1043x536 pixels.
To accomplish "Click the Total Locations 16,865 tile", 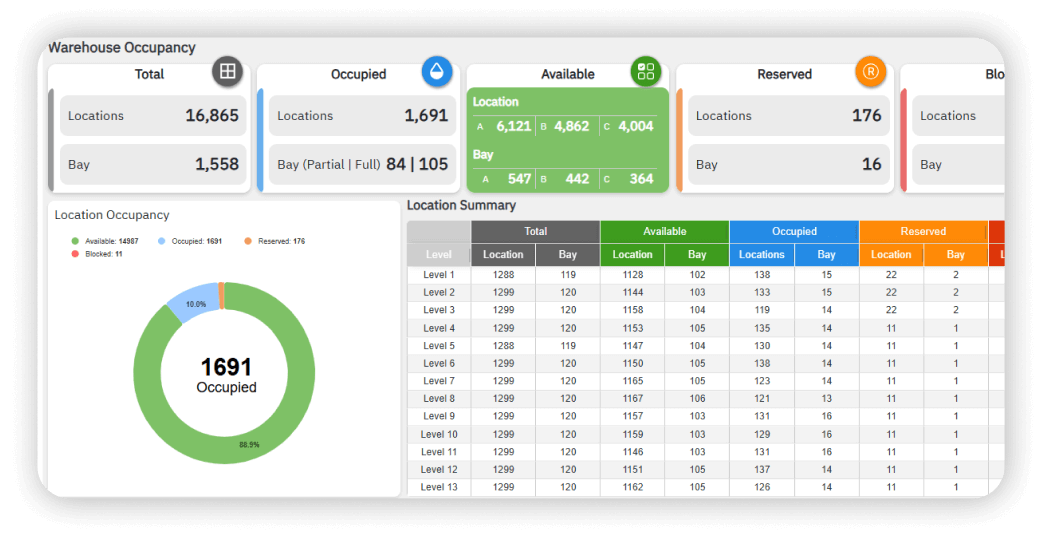I will 153,116.
